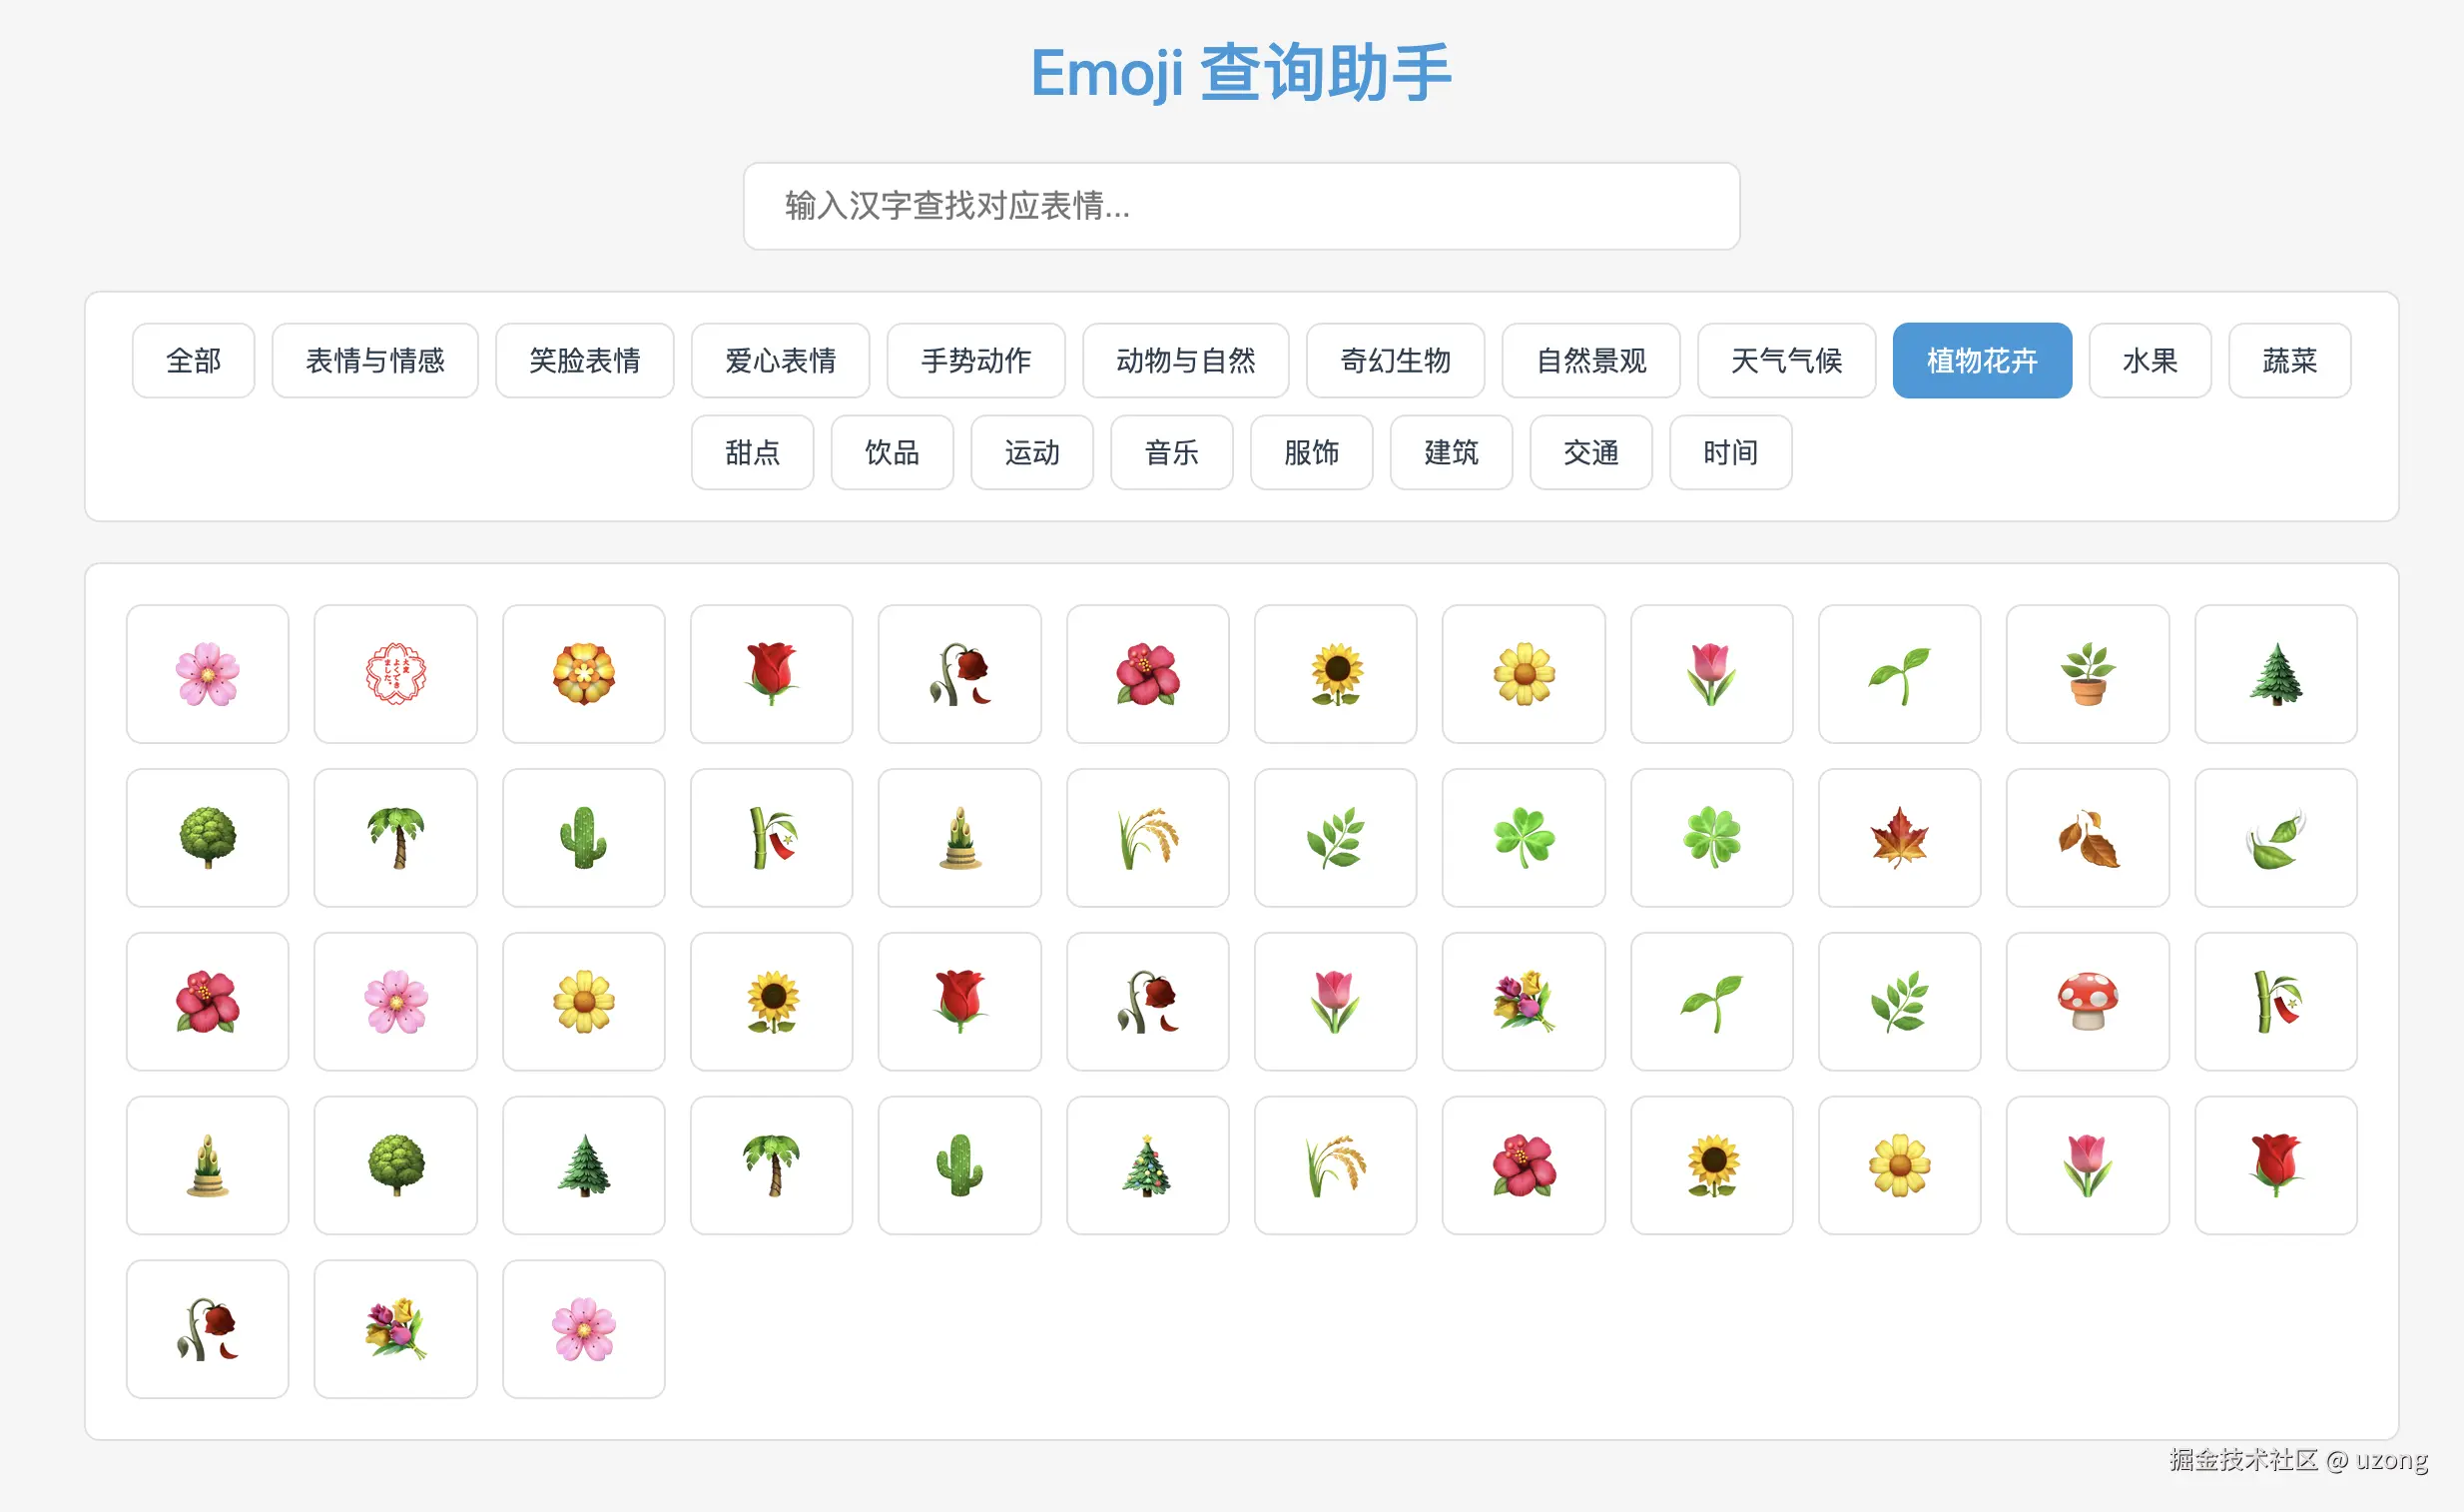Open the 水果 category
The height and width of the screenshot is (1512, 2464).
tap(2149, 361)
